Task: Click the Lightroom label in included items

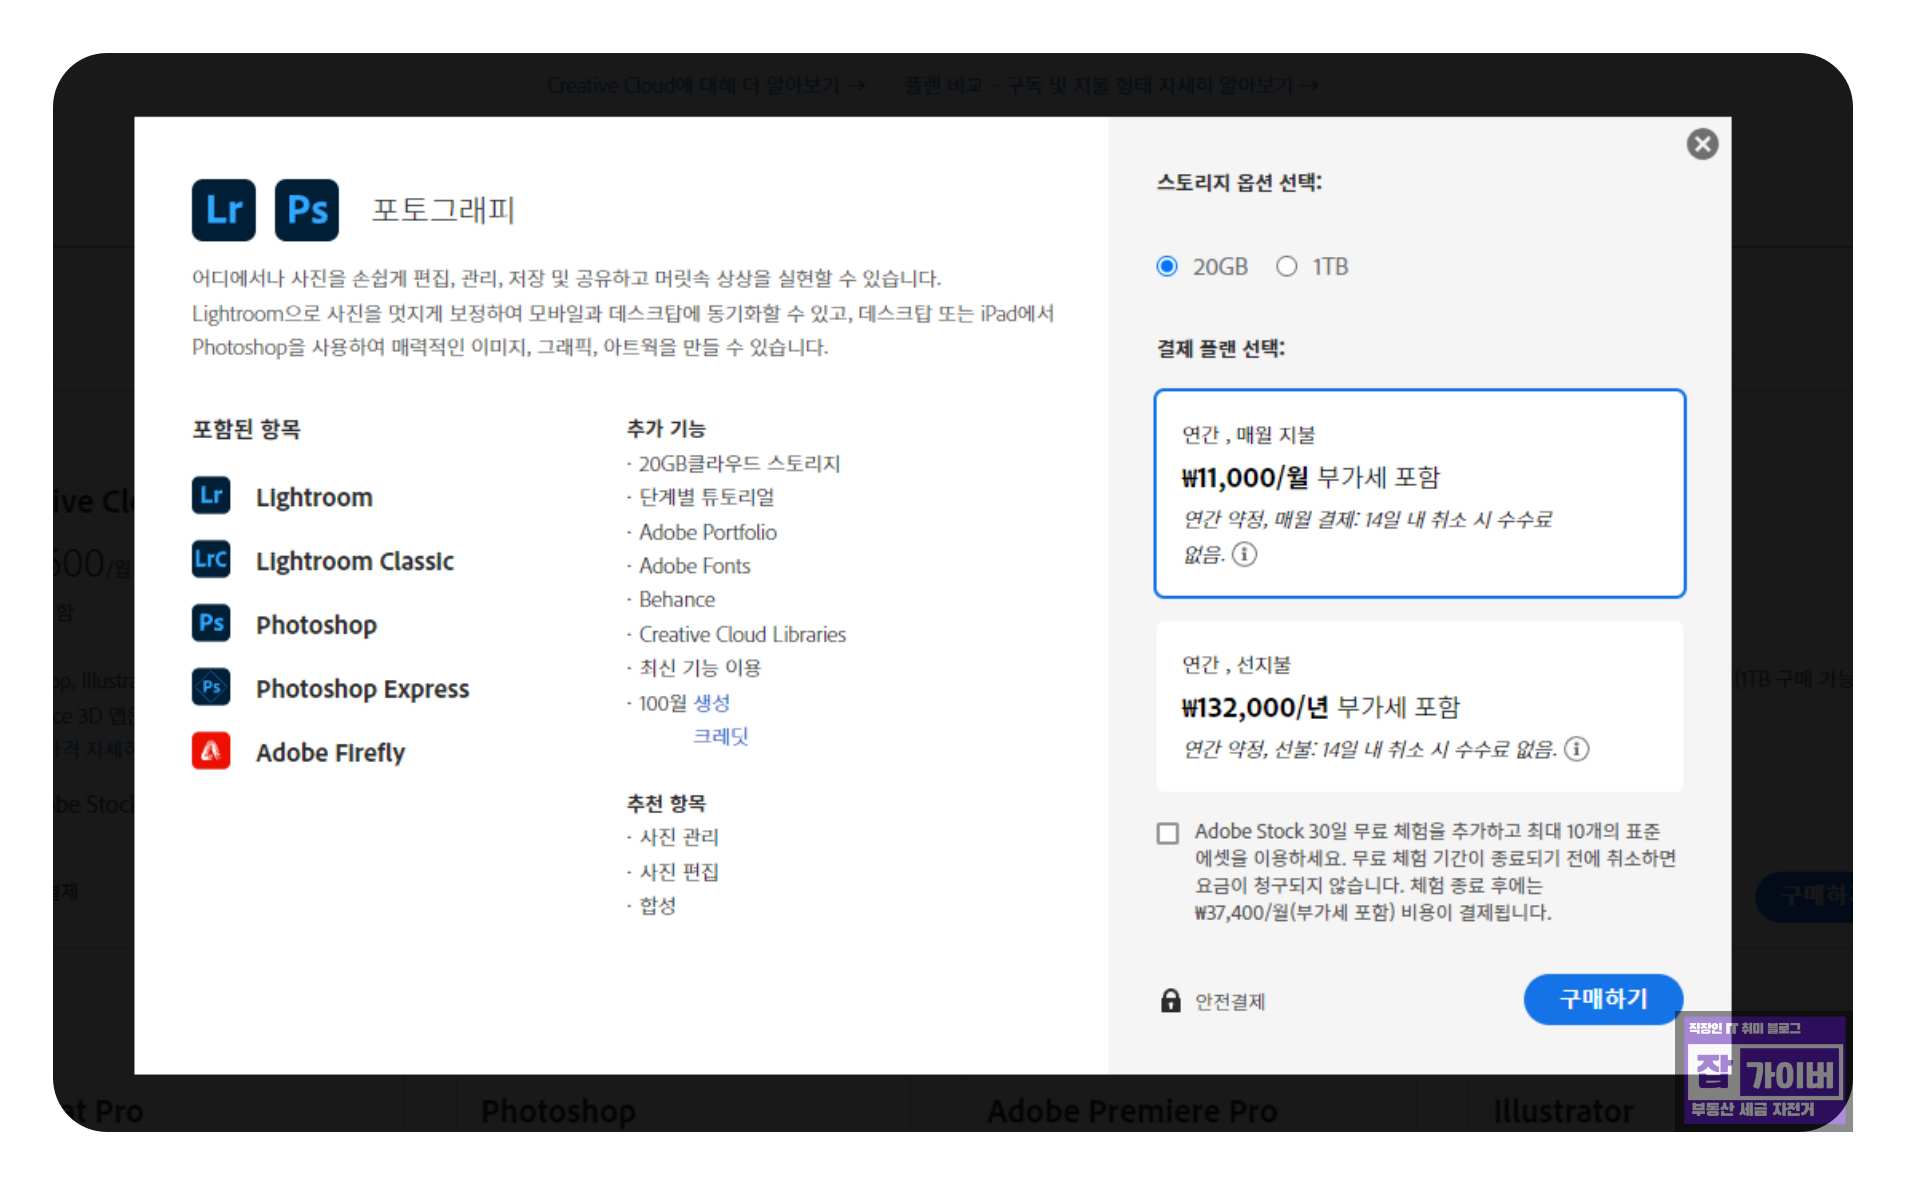Action: click(314, 497)
